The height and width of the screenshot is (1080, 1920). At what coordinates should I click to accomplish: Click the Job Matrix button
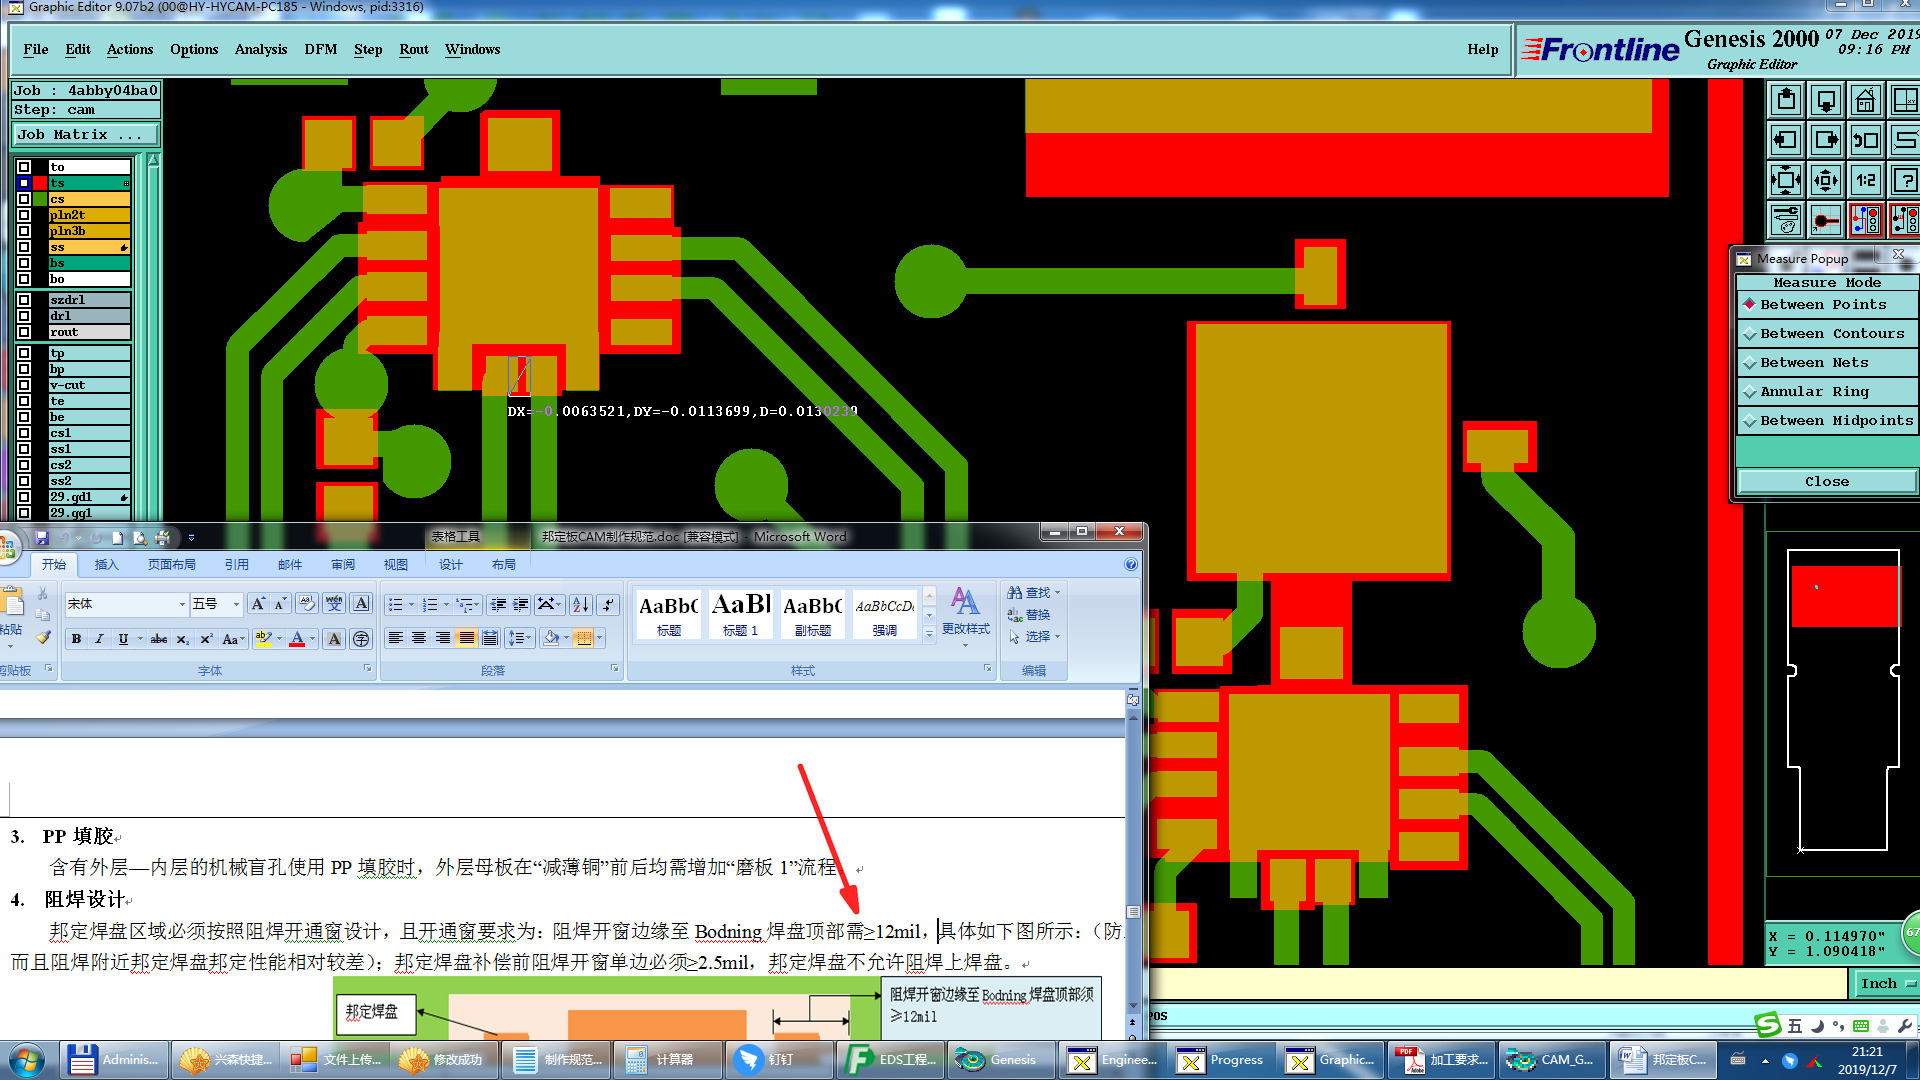tap(84, 135)
